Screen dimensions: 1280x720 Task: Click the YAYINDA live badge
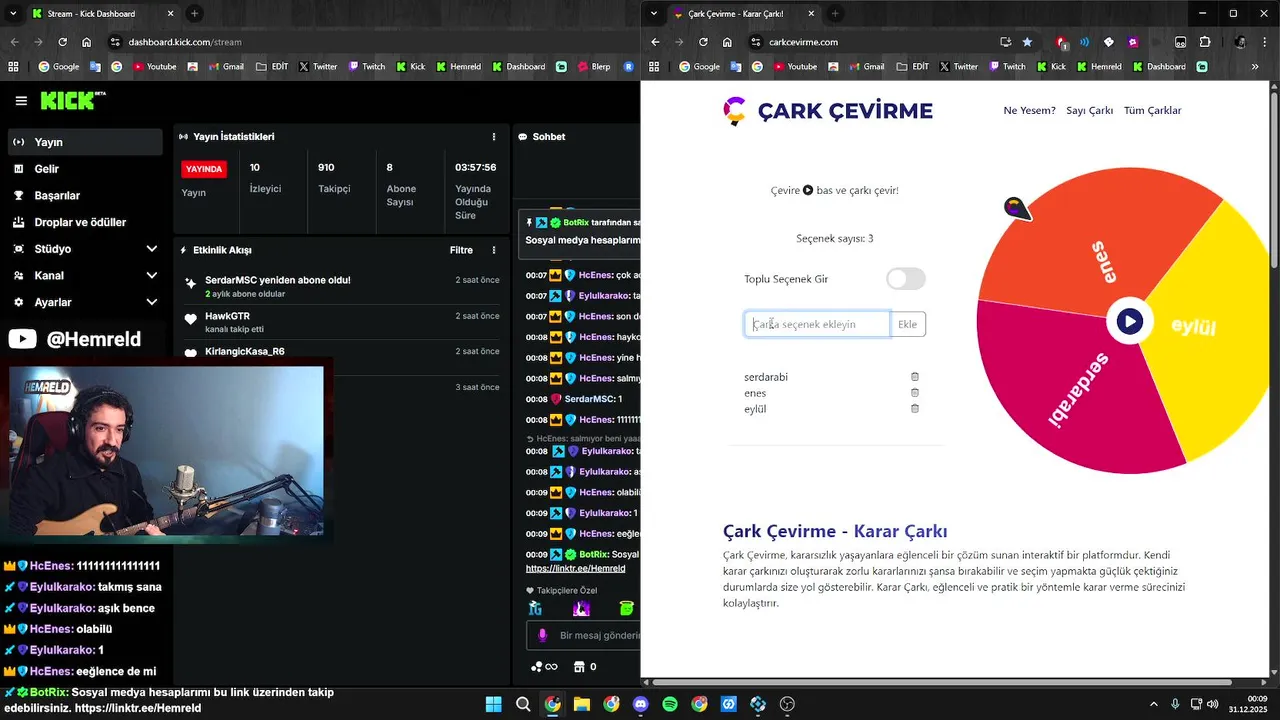pyautogui.click(x=204, y=169)
